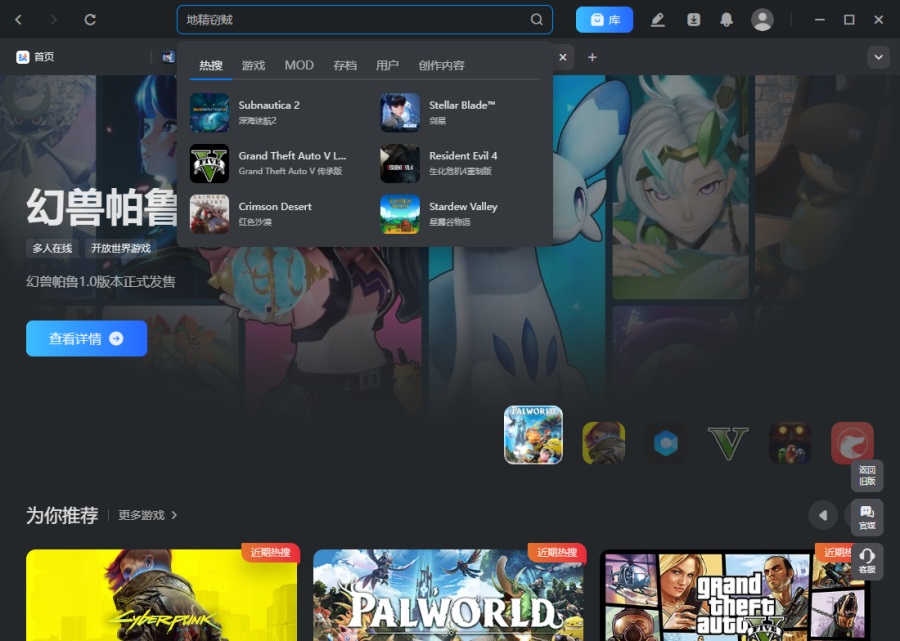
Task: Select the green V carousel icon
Action: coord(728,443)
